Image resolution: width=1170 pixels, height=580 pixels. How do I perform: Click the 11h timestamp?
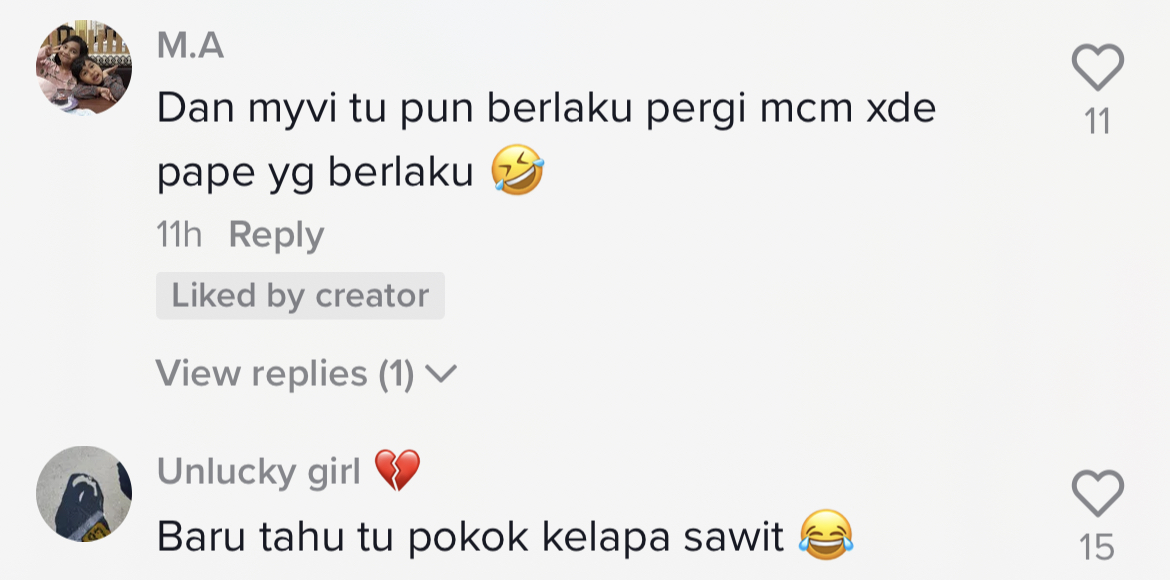(179, 235)
